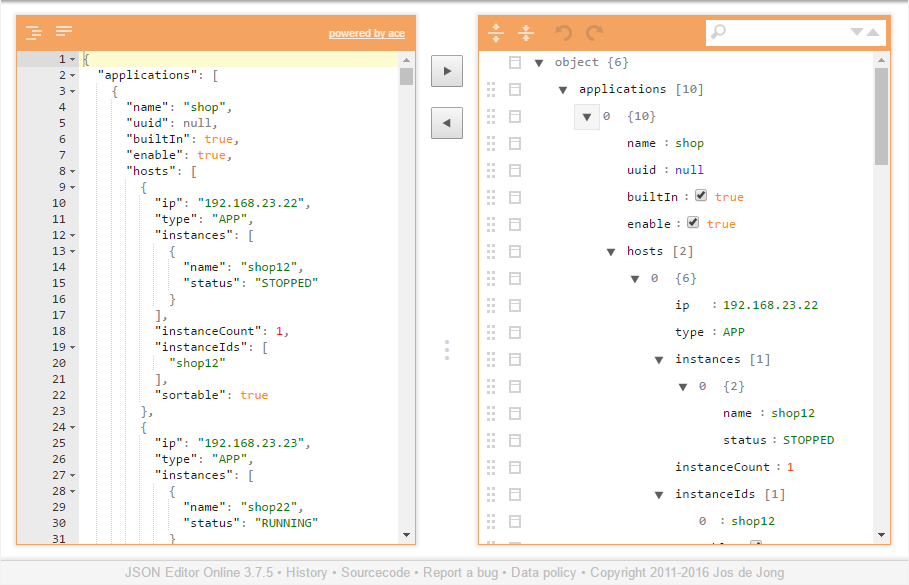Viewport: 909px width, 585px height.
Task: Go to next search result arrow
Action: tap(856, 32)
